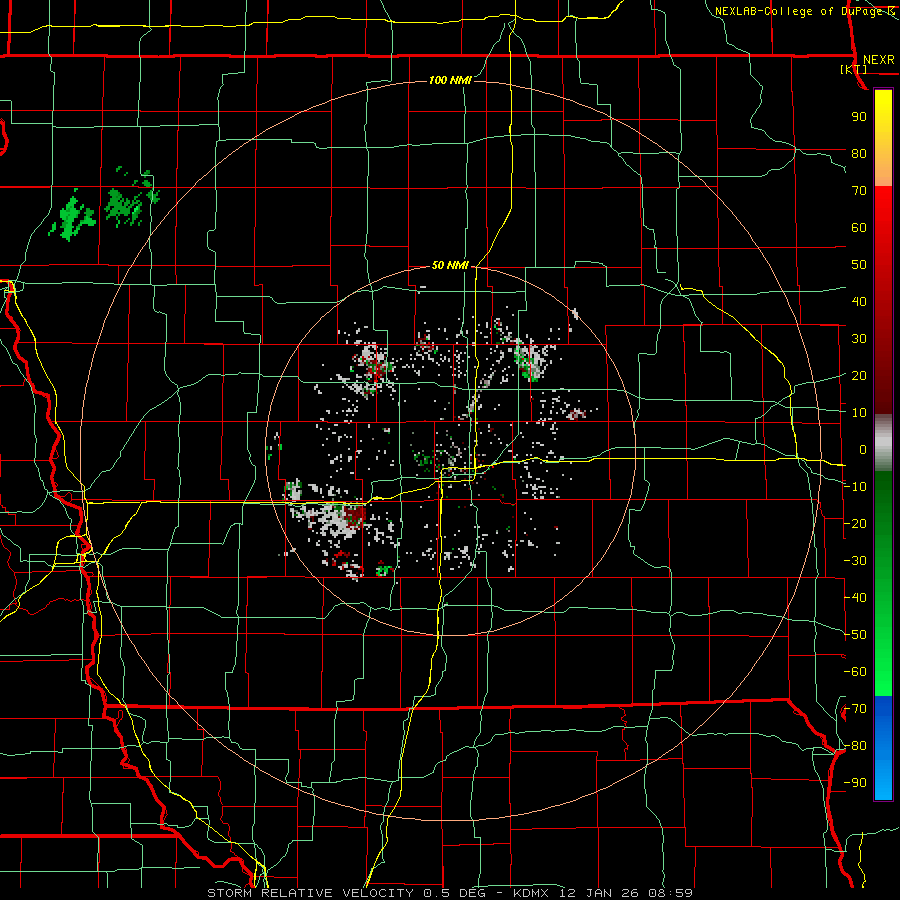Screen dimensions: 900x900
Task: Click the -60 value on the velocity scale
Action: tap(855, 672)
